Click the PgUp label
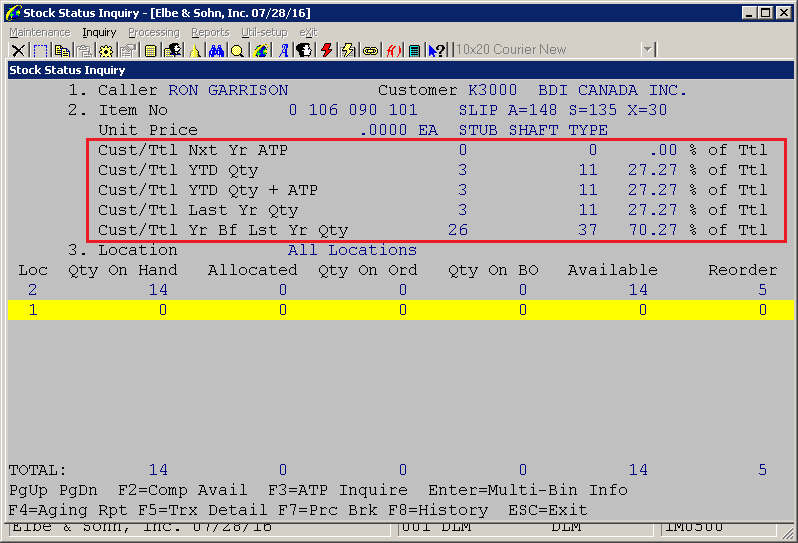 click(28, 490)
